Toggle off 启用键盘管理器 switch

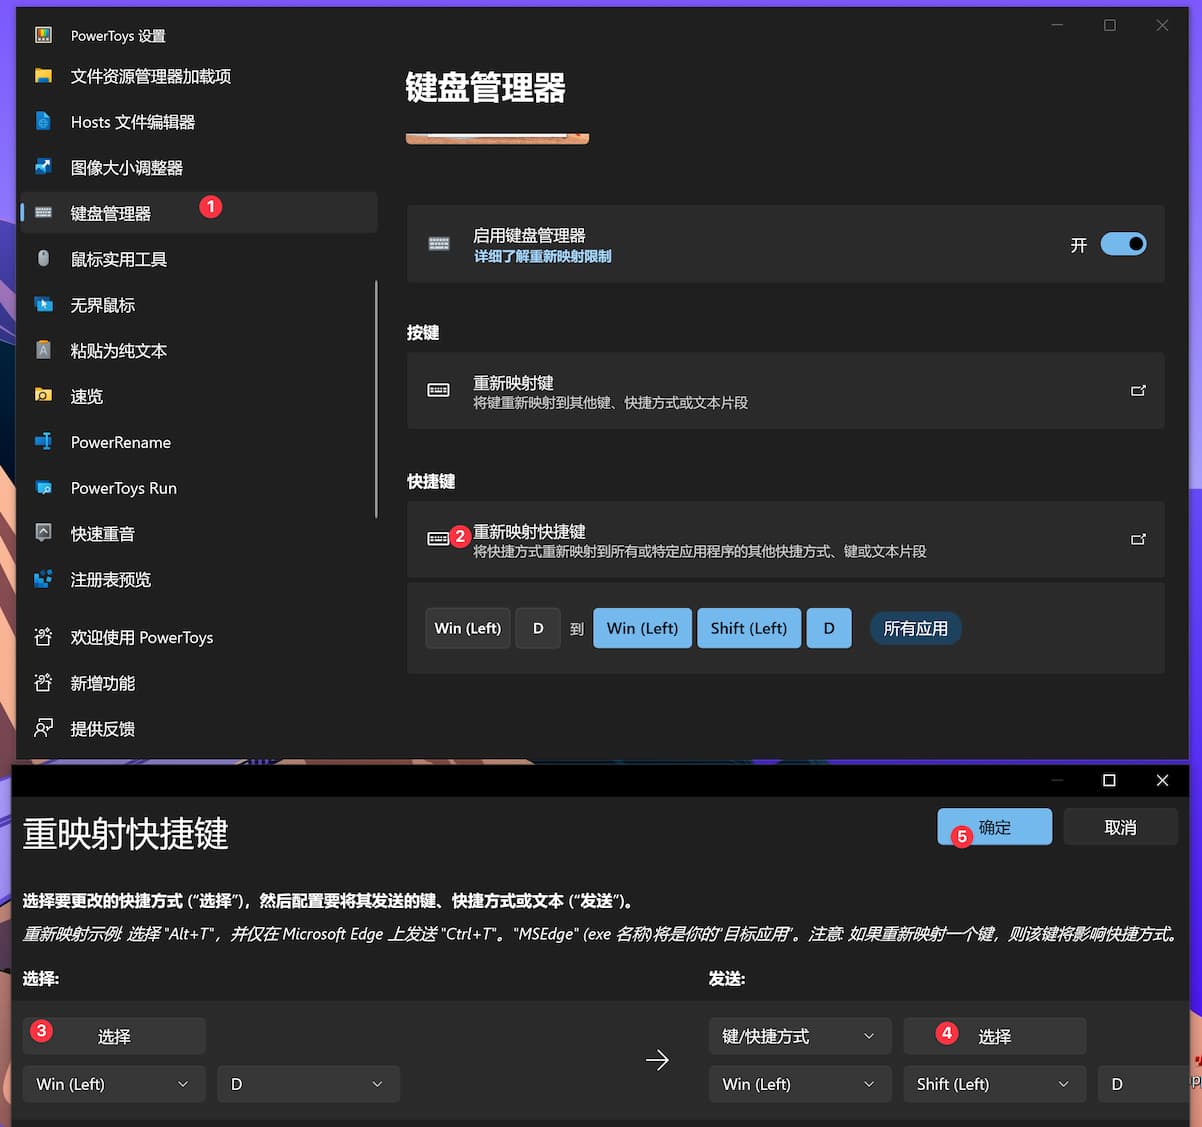pos(1123,244)
